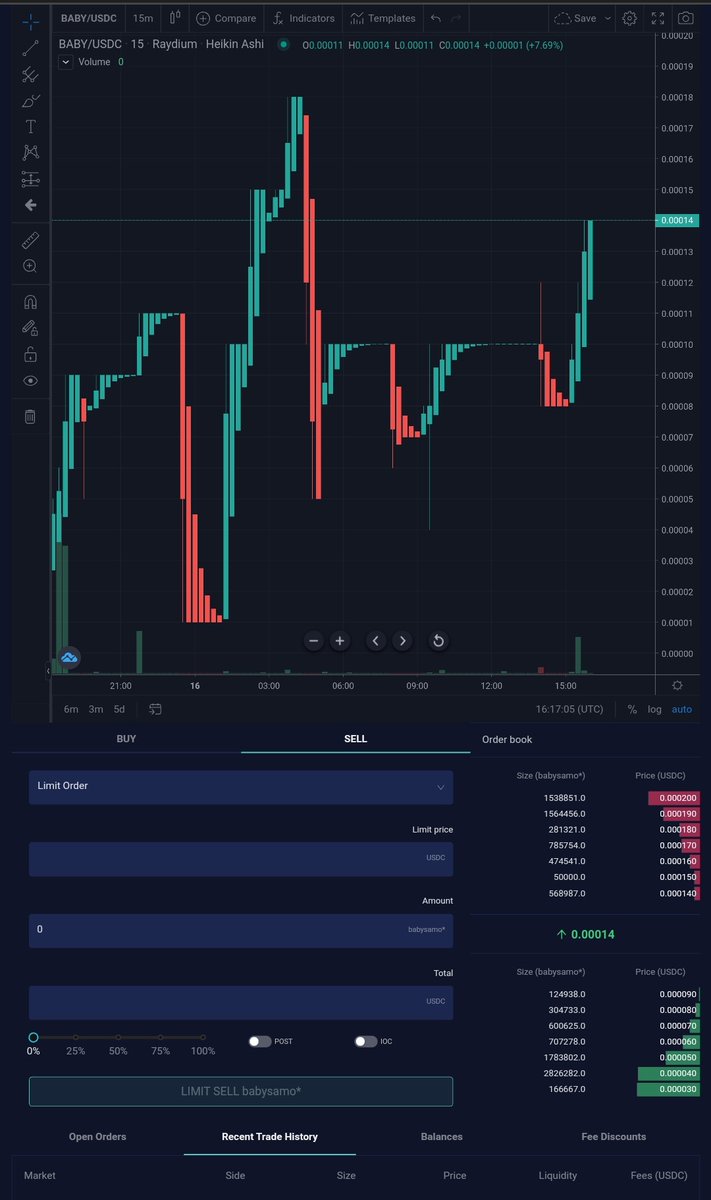711x1200 pixels.
Task: Click the Total input field
Action: click(x=241, y=1002)
